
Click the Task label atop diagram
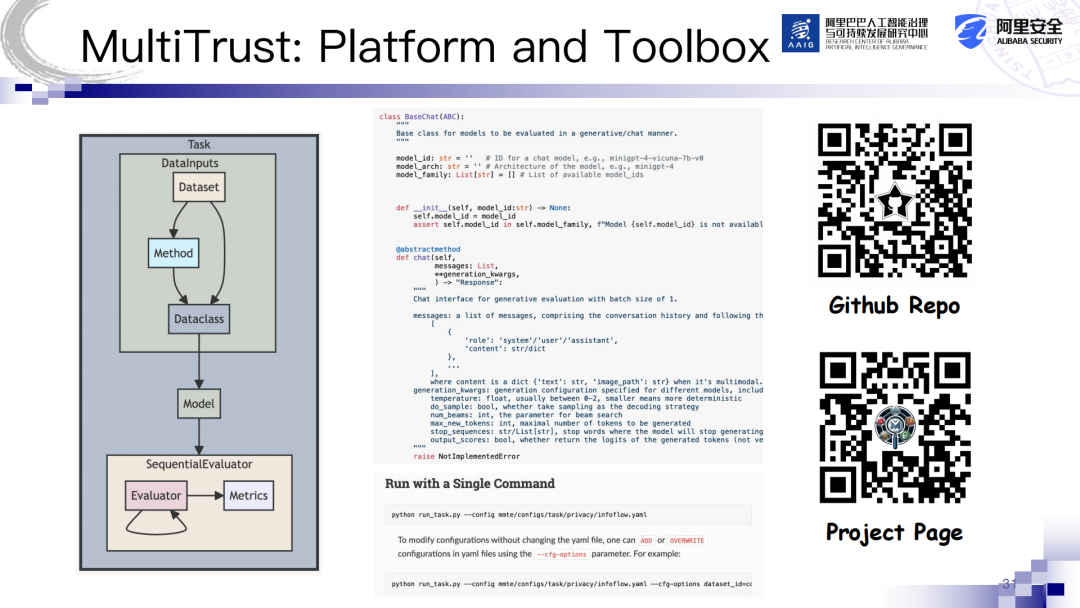pyautogui.click(x=199, y=145)
